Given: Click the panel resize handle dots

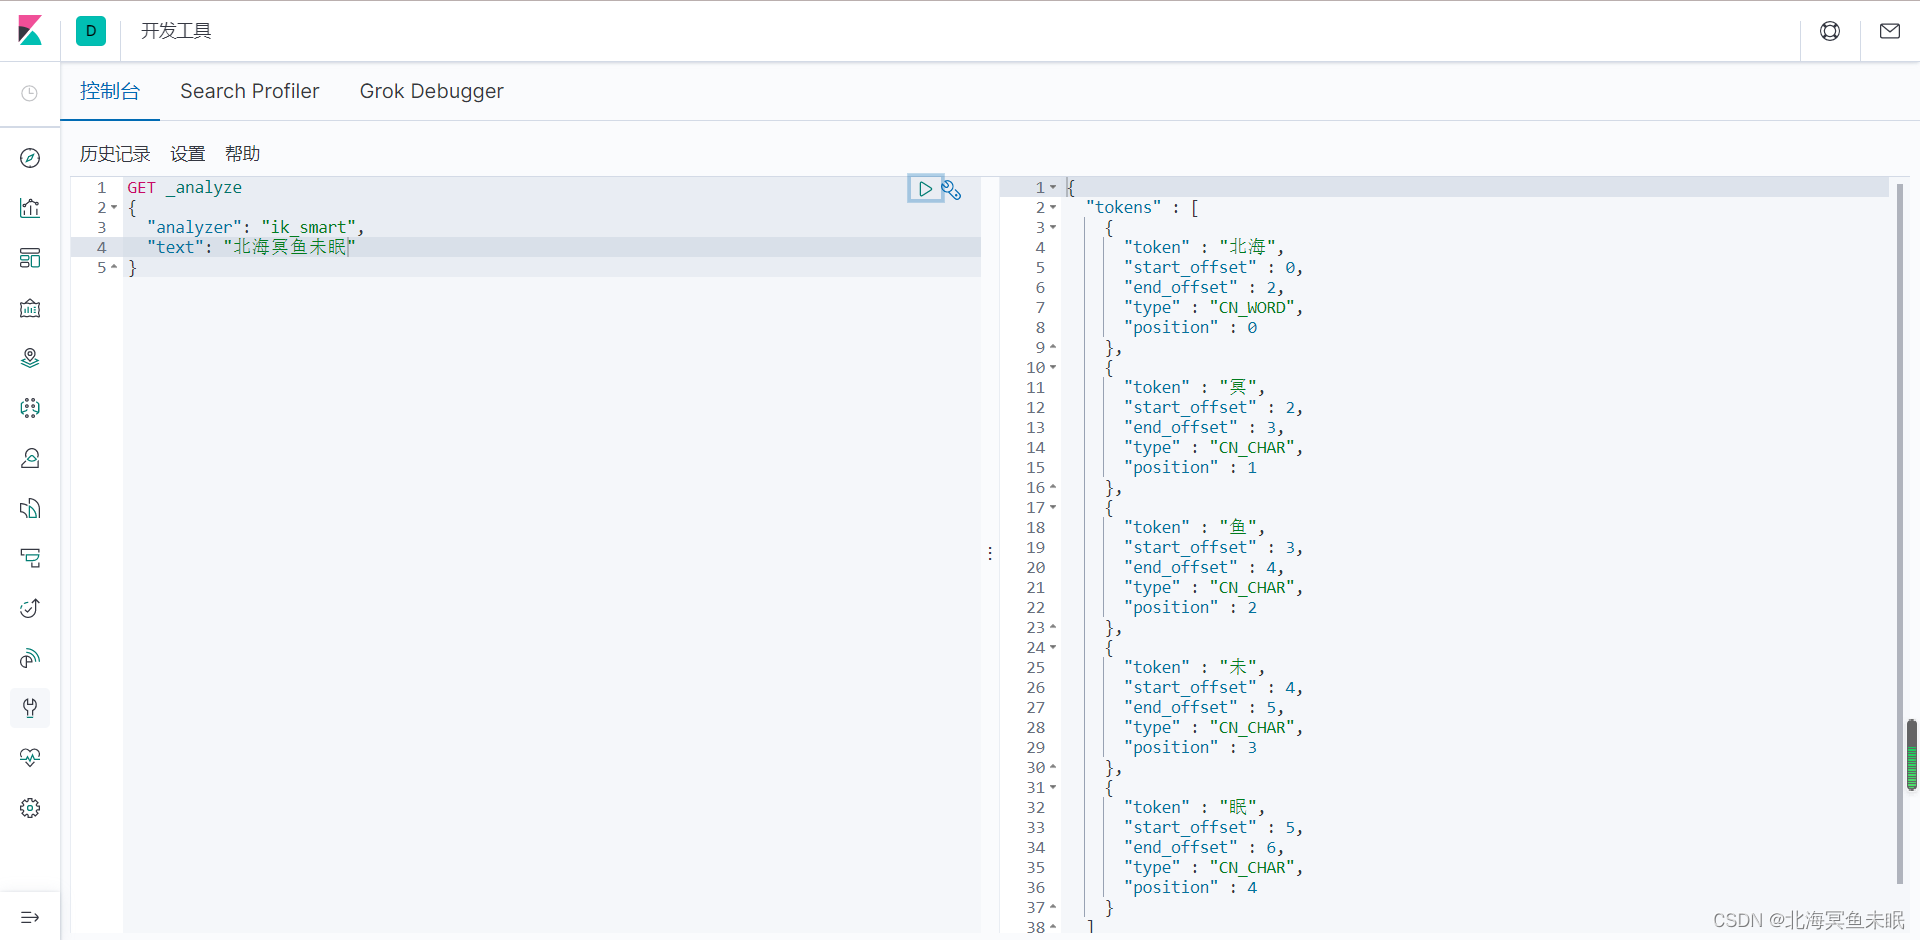Looking at the screenshot, I should (990, 553).
